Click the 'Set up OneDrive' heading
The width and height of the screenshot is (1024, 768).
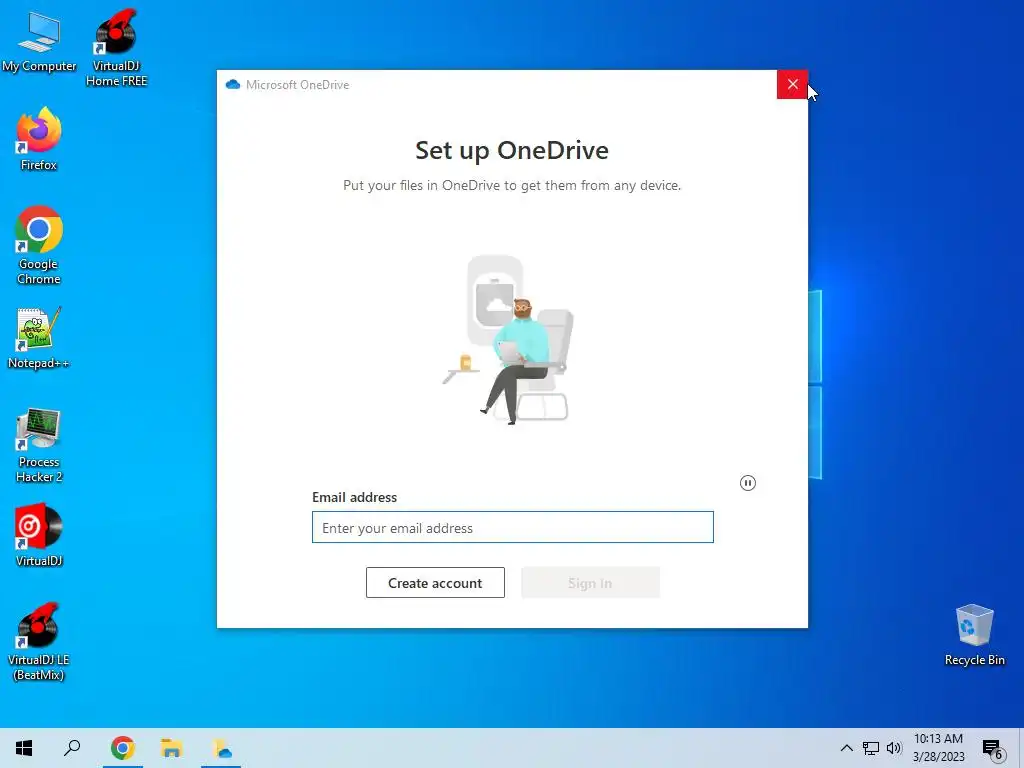click(x=512, y=150)
